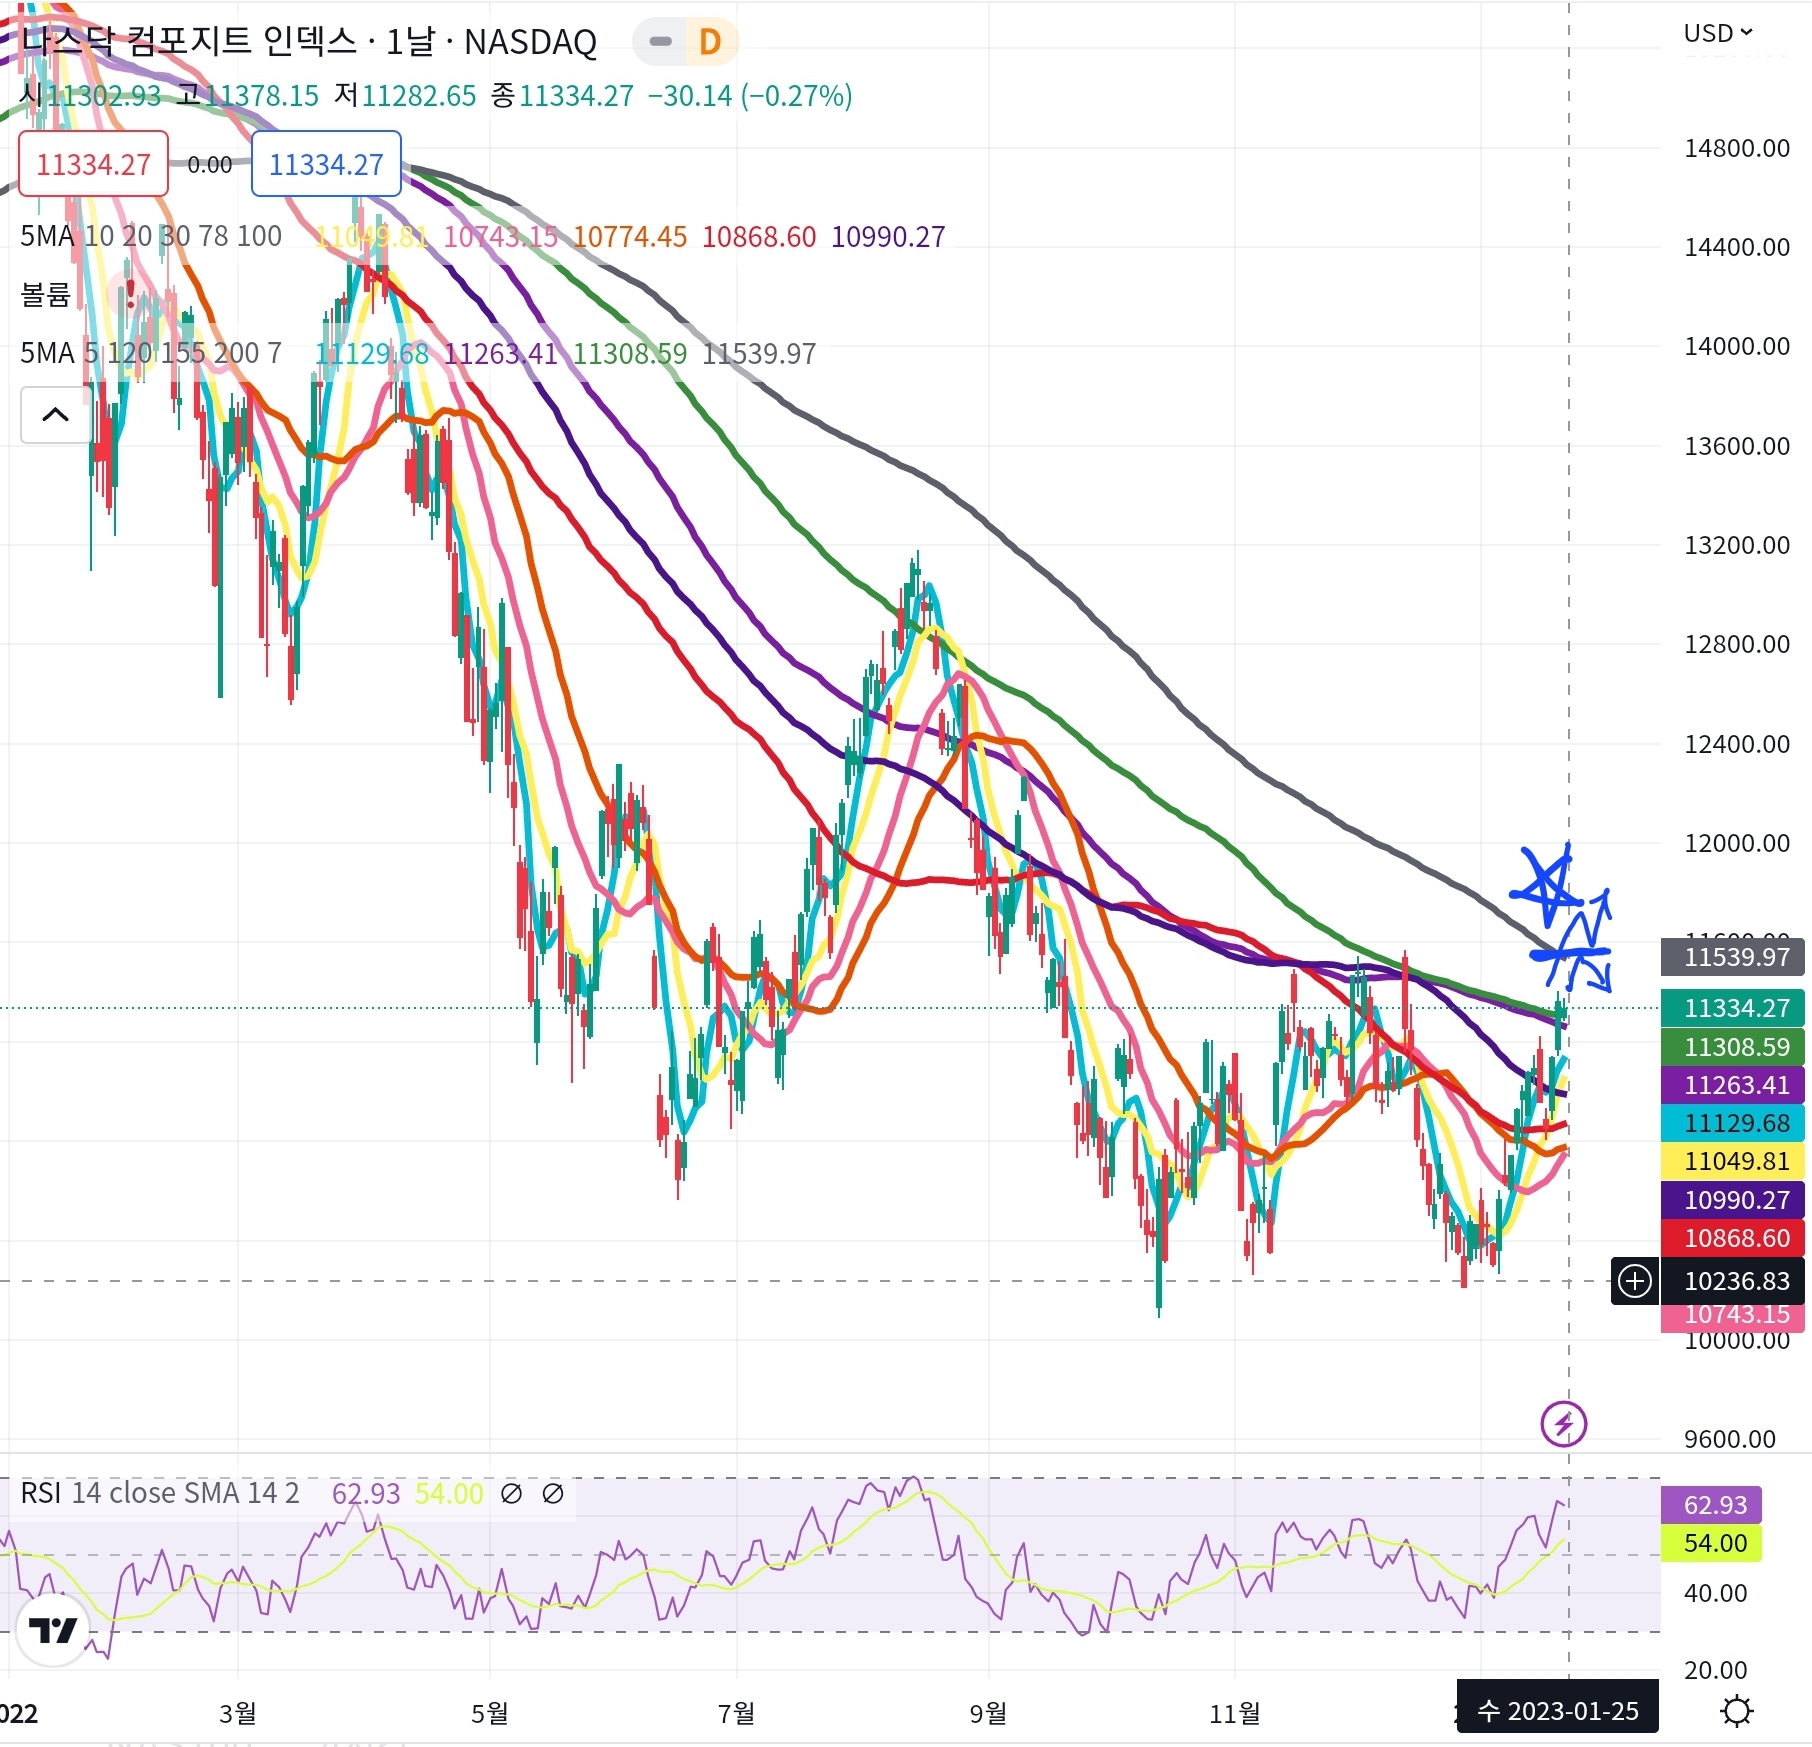Click the blue buy price 11334.27 box
This screenshot has height=1747, width=1812.
coord(326,164)
